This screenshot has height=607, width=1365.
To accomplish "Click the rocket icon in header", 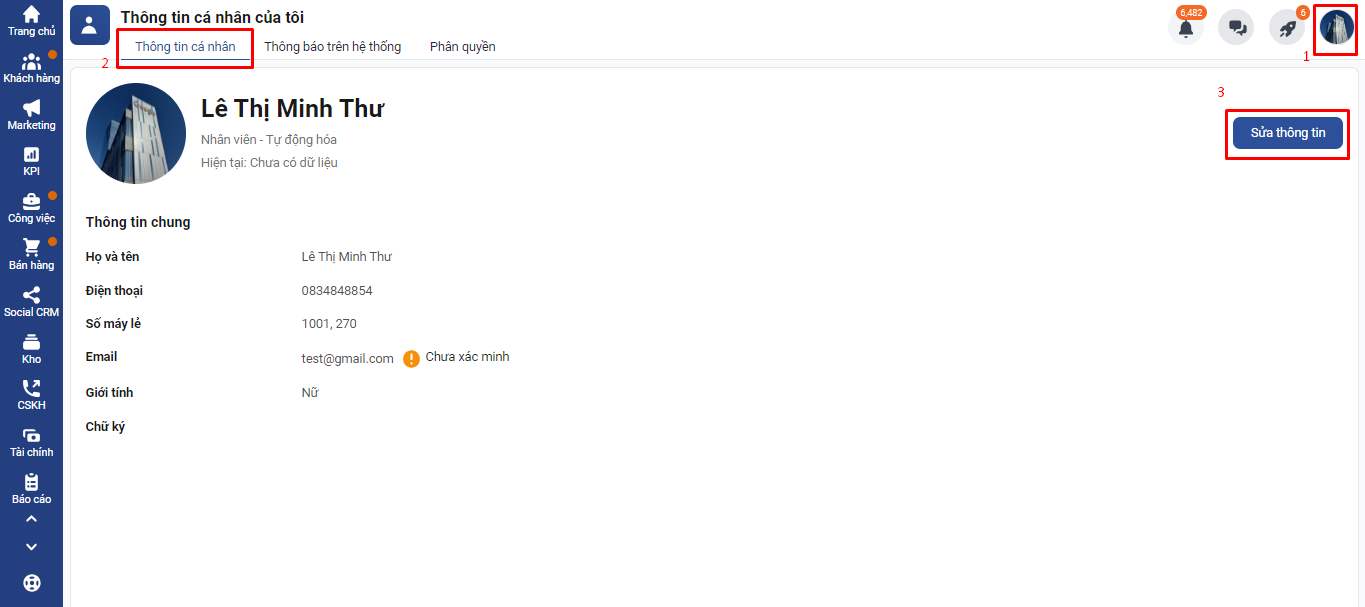I will pyautogui.click(x=1287, y=28).
